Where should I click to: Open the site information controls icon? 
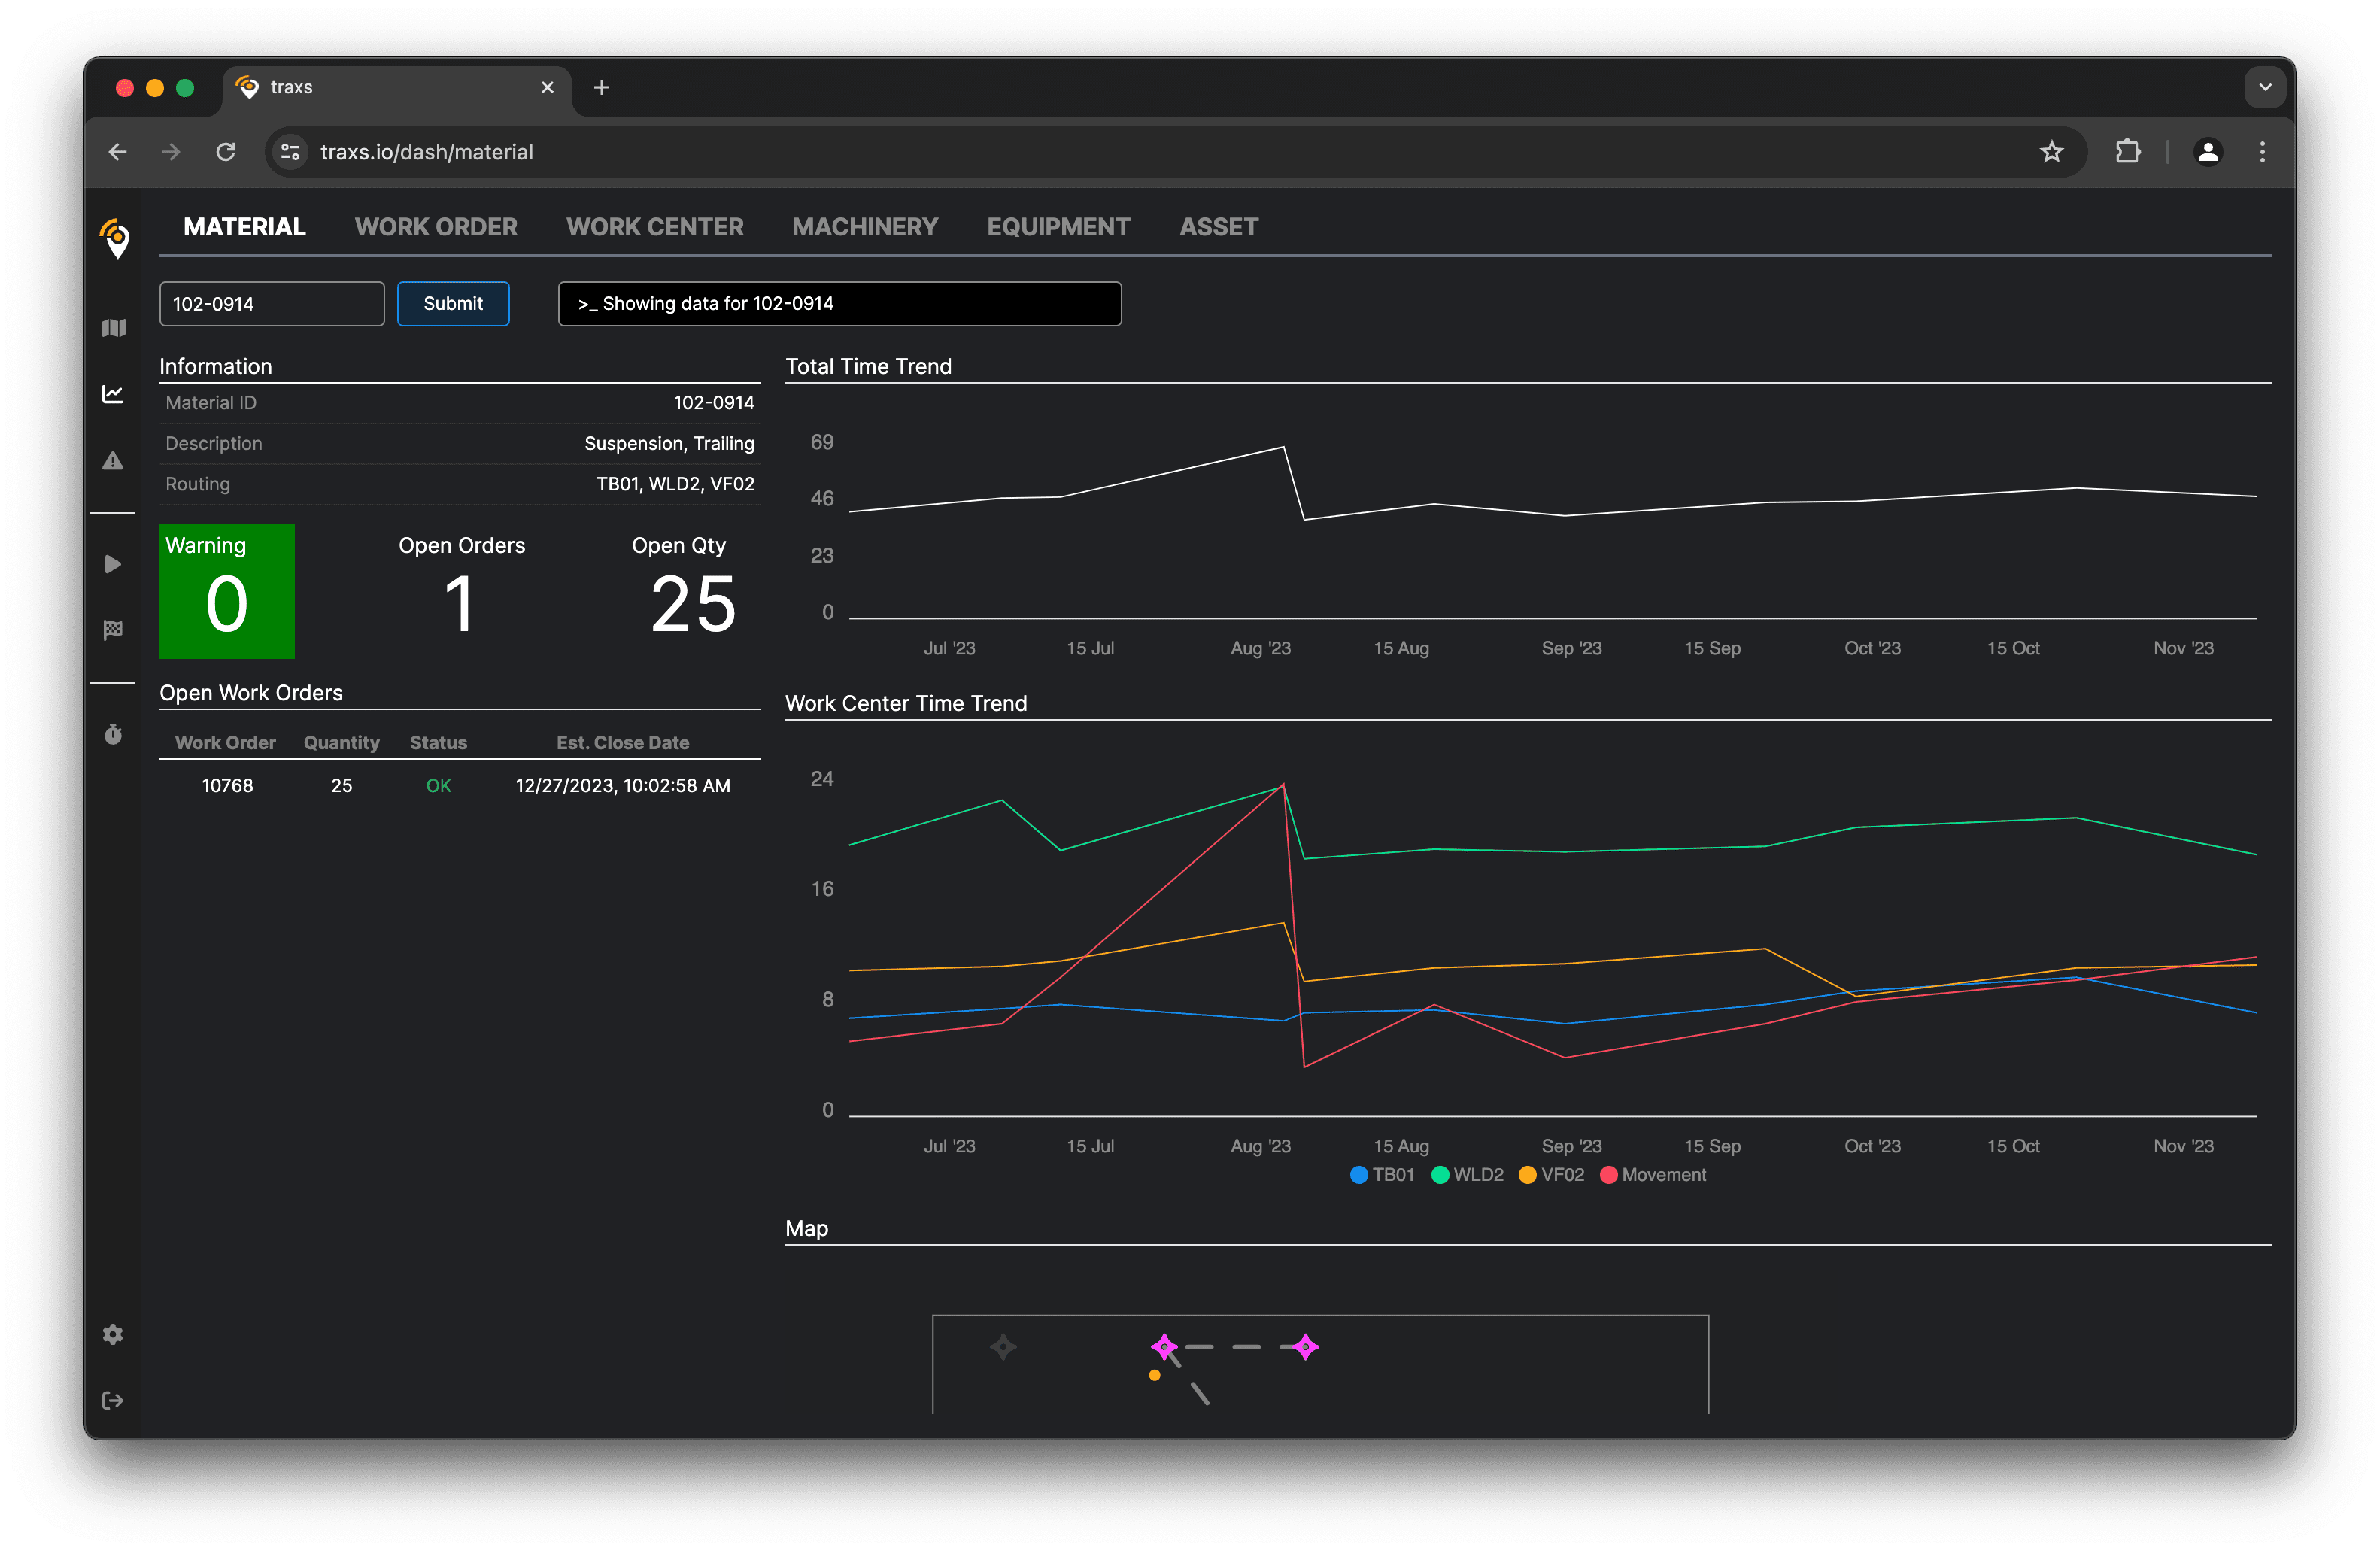pos(290,152)
